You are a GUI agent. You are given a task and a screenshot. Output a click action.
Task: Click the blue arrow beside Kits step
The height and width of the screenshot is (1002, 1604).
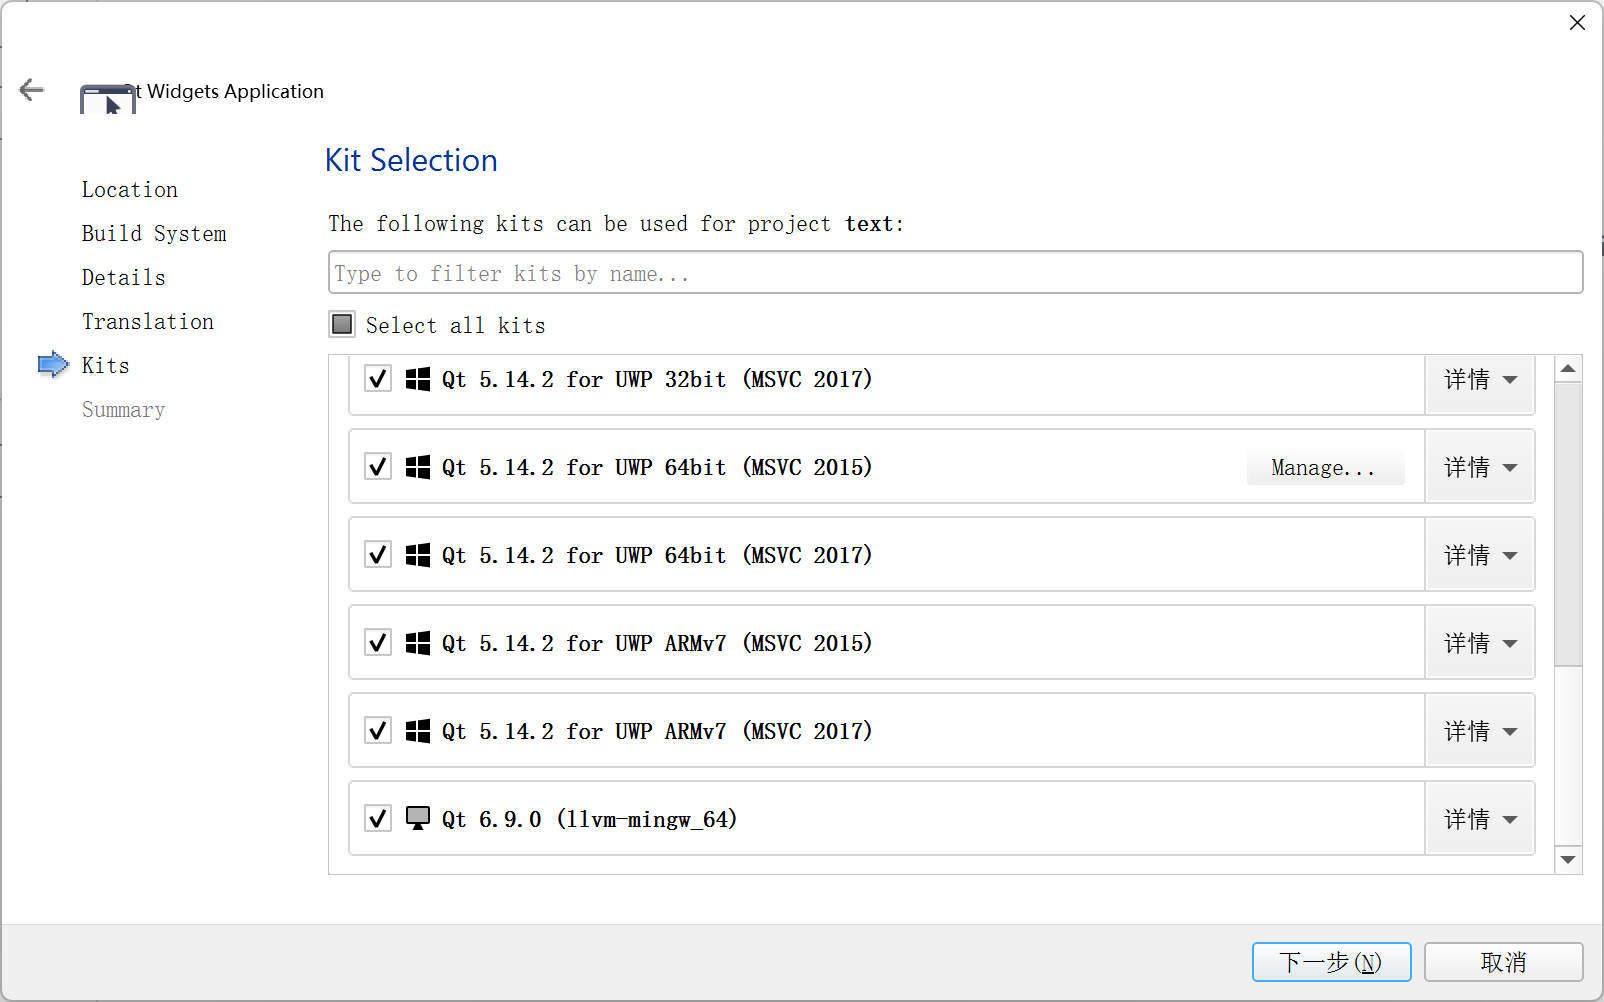pyautogui.click(x=53, y=365)
